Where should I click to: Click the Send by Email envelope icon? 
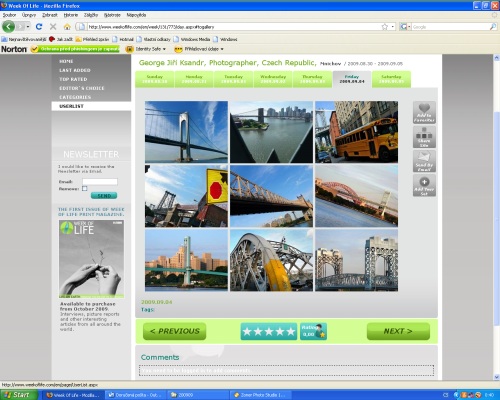424,161
